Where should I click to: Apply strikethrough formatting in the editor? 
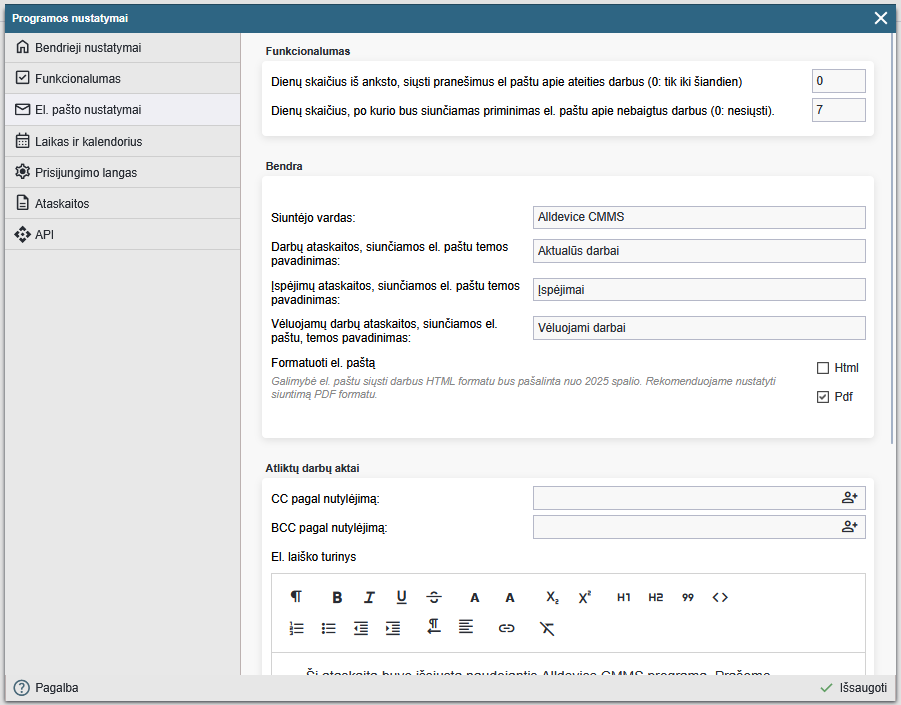coord(434,598)
